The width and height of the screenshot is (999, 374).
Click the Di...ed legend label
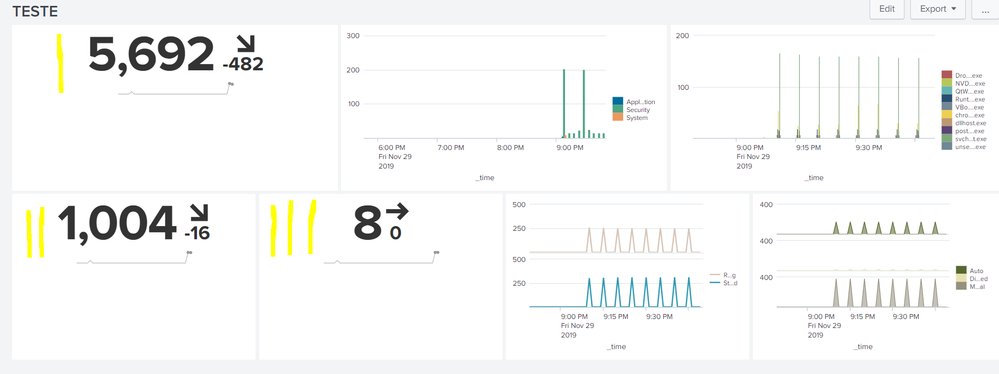point(979,278)
